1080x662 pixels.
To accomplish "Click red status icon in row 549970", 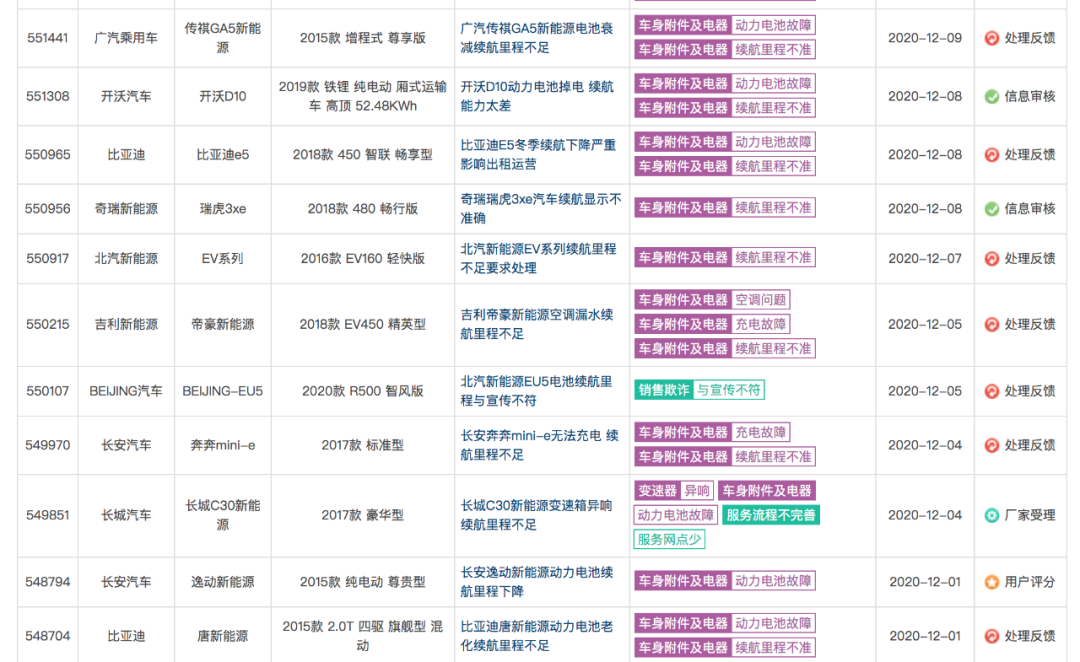I will coord(991,446).
